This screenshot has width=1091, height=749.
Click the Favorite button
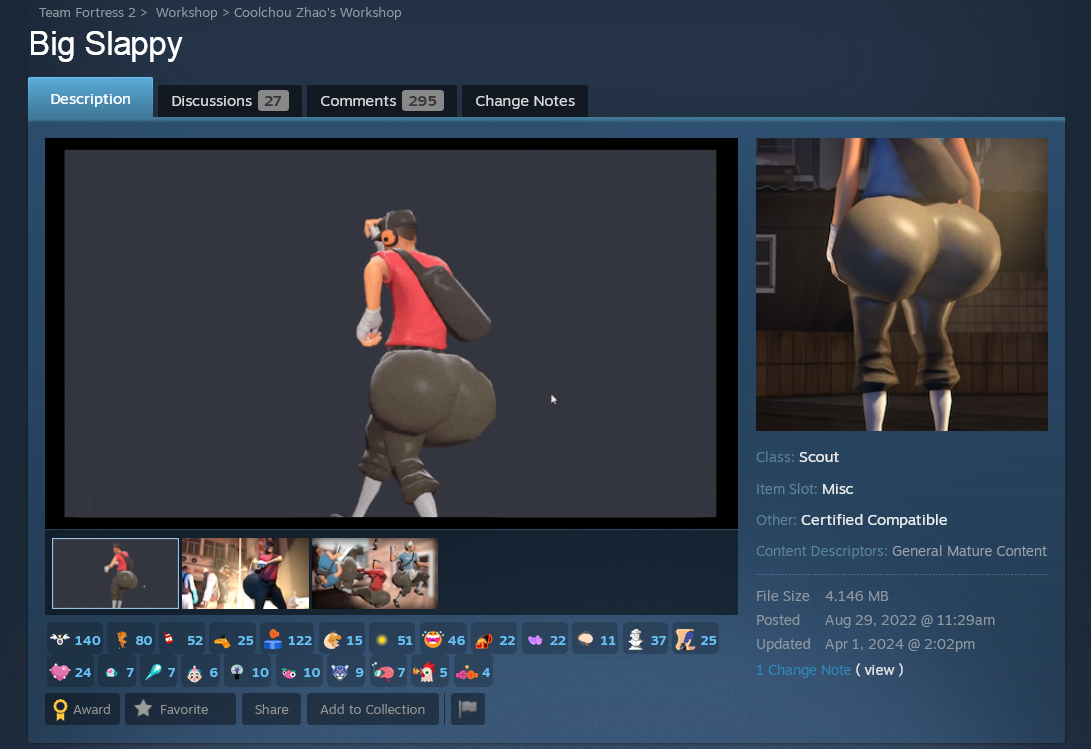180,709
